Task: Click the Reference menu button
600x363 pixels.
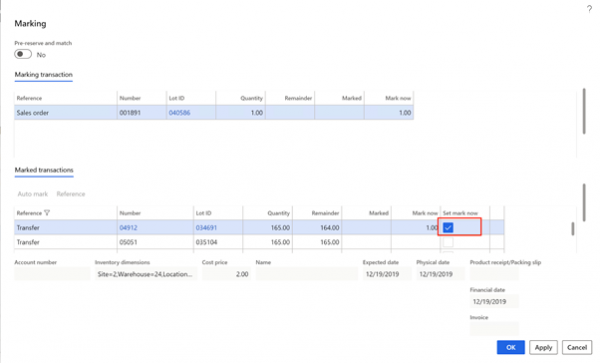Action: coord(71,194)
